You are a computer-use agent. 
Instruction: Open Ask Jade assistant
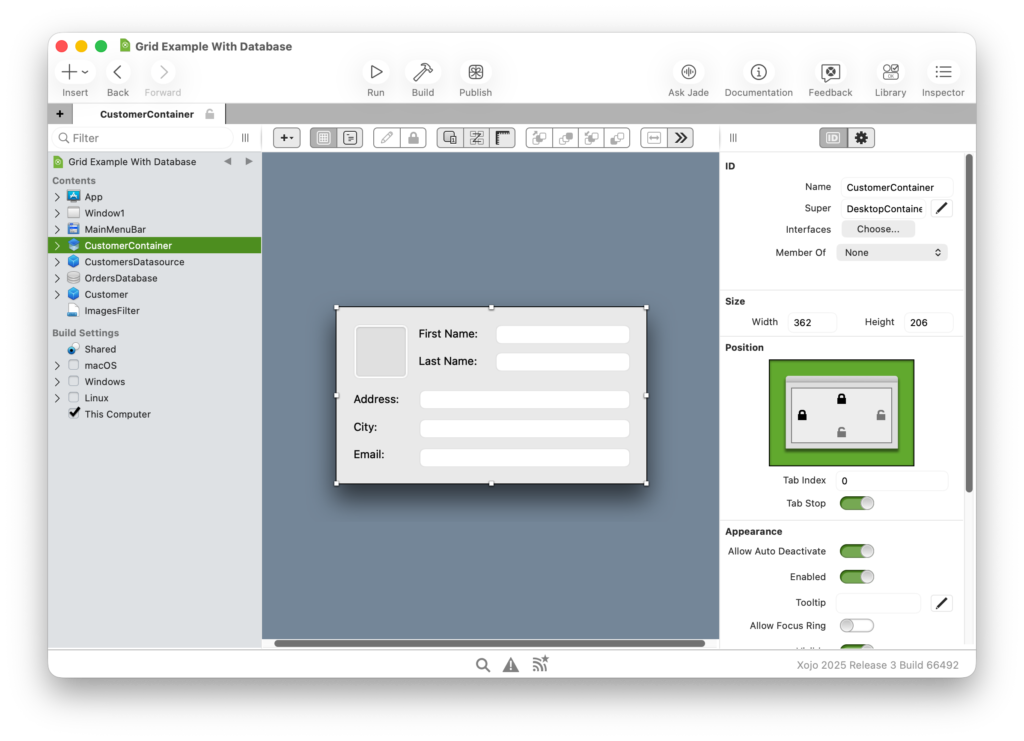(x=688, y=73)
